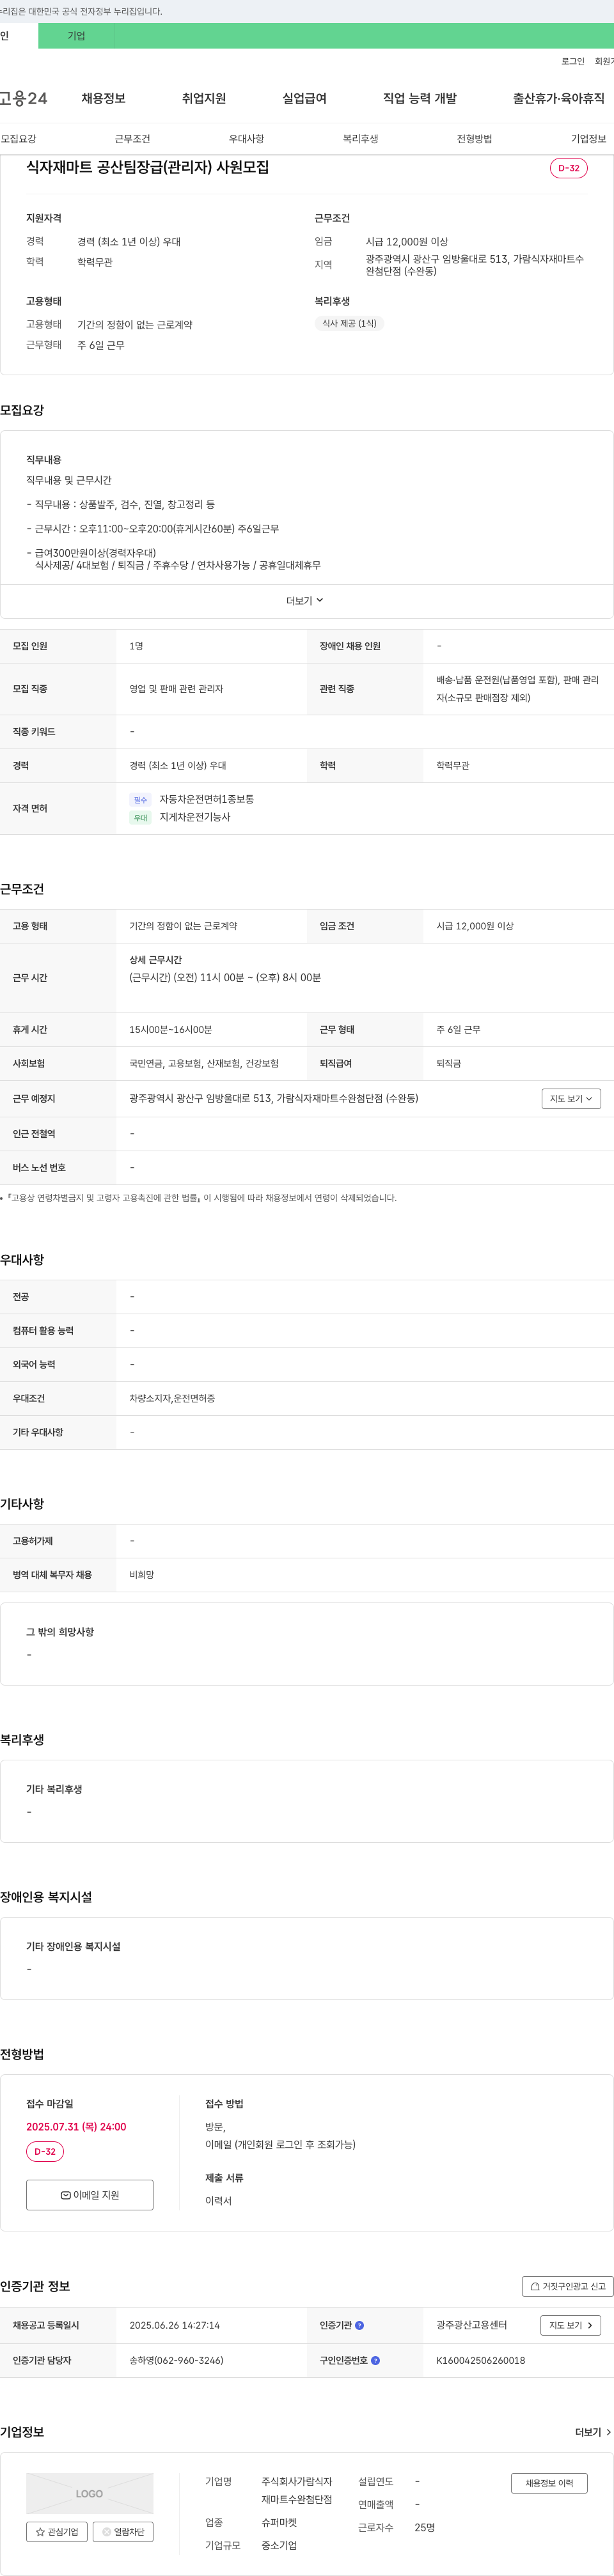Apply using the 이메일 지원 button
The image size is (614, 2576).
click(x=90, y=2194)
